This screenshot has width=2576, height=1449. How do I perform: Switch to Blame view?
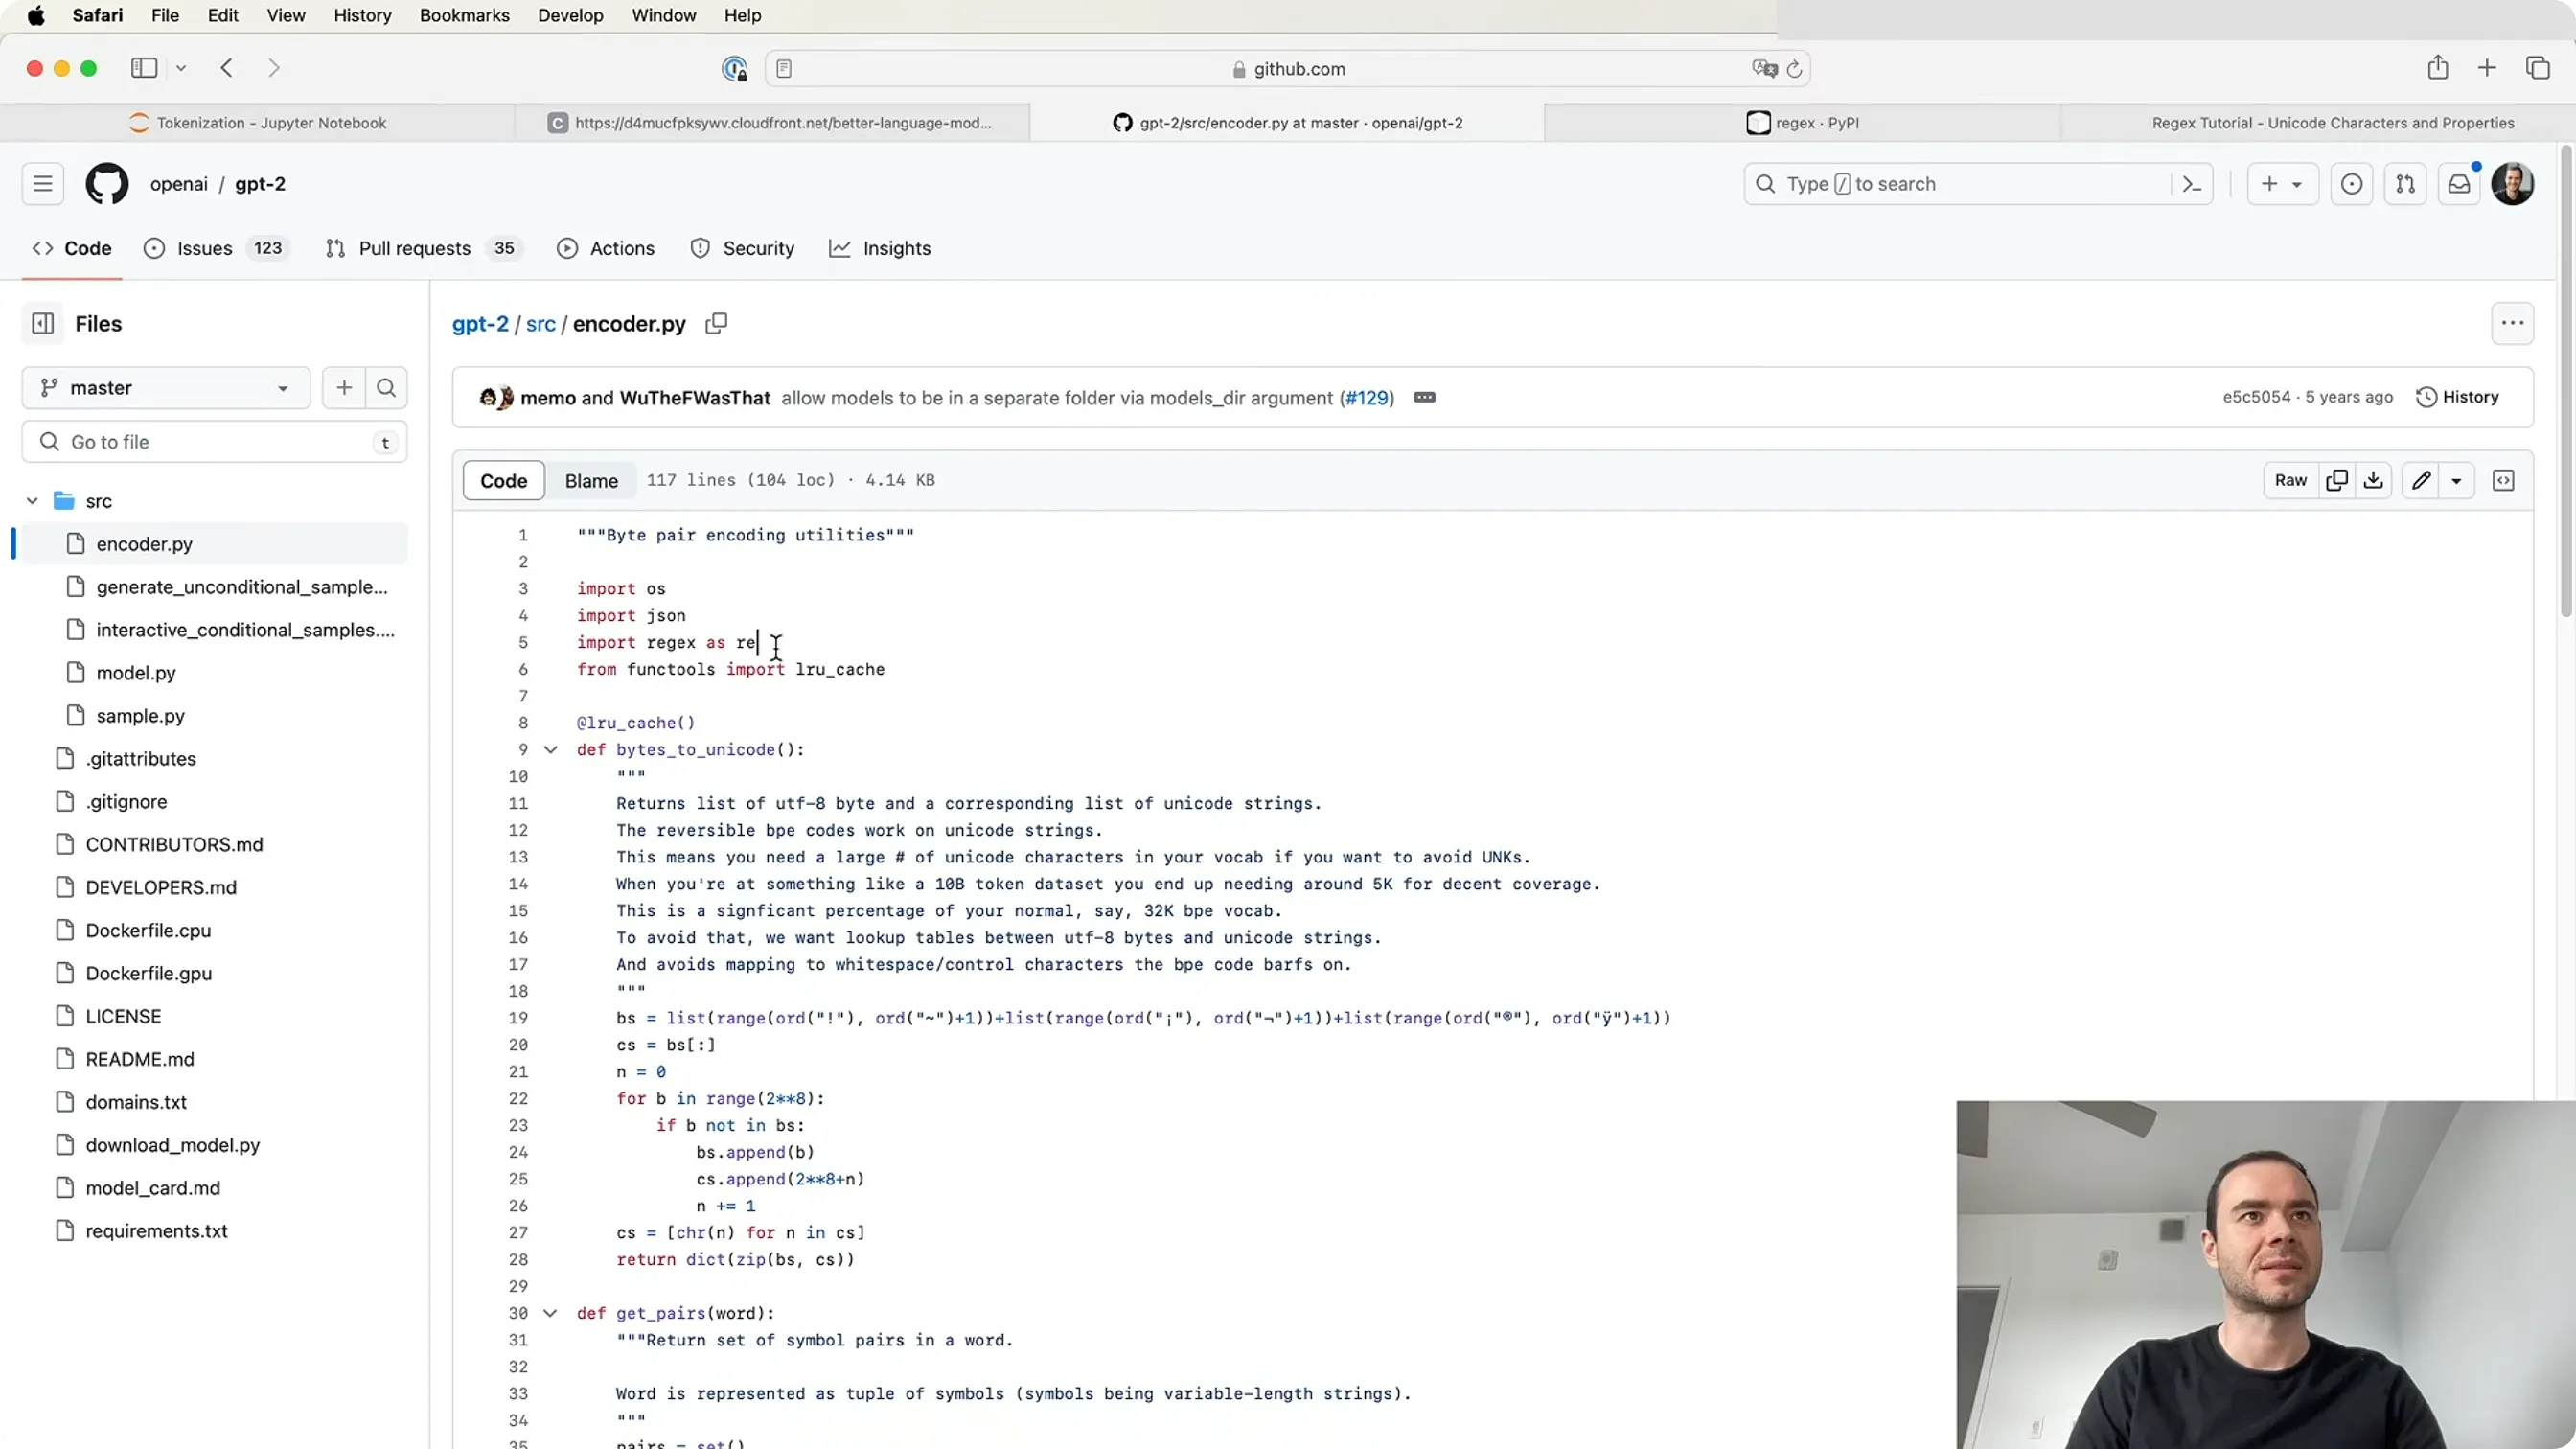point(591,481)
